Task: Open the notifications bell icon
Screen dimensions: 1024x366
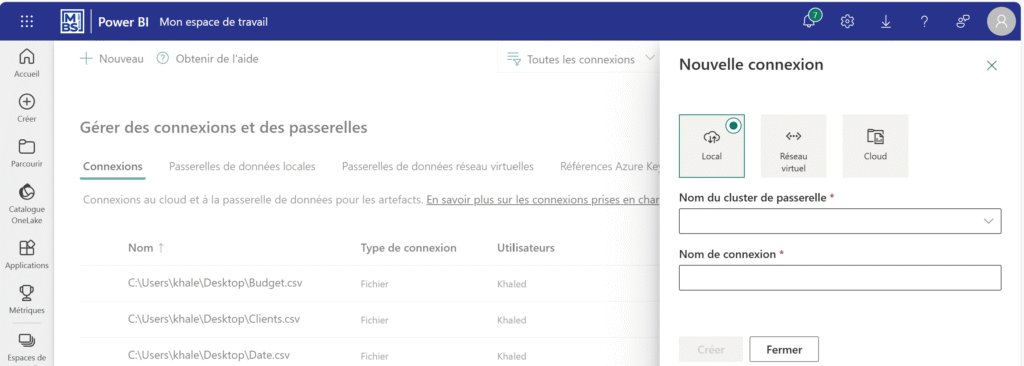Action: tap(810, 21)
